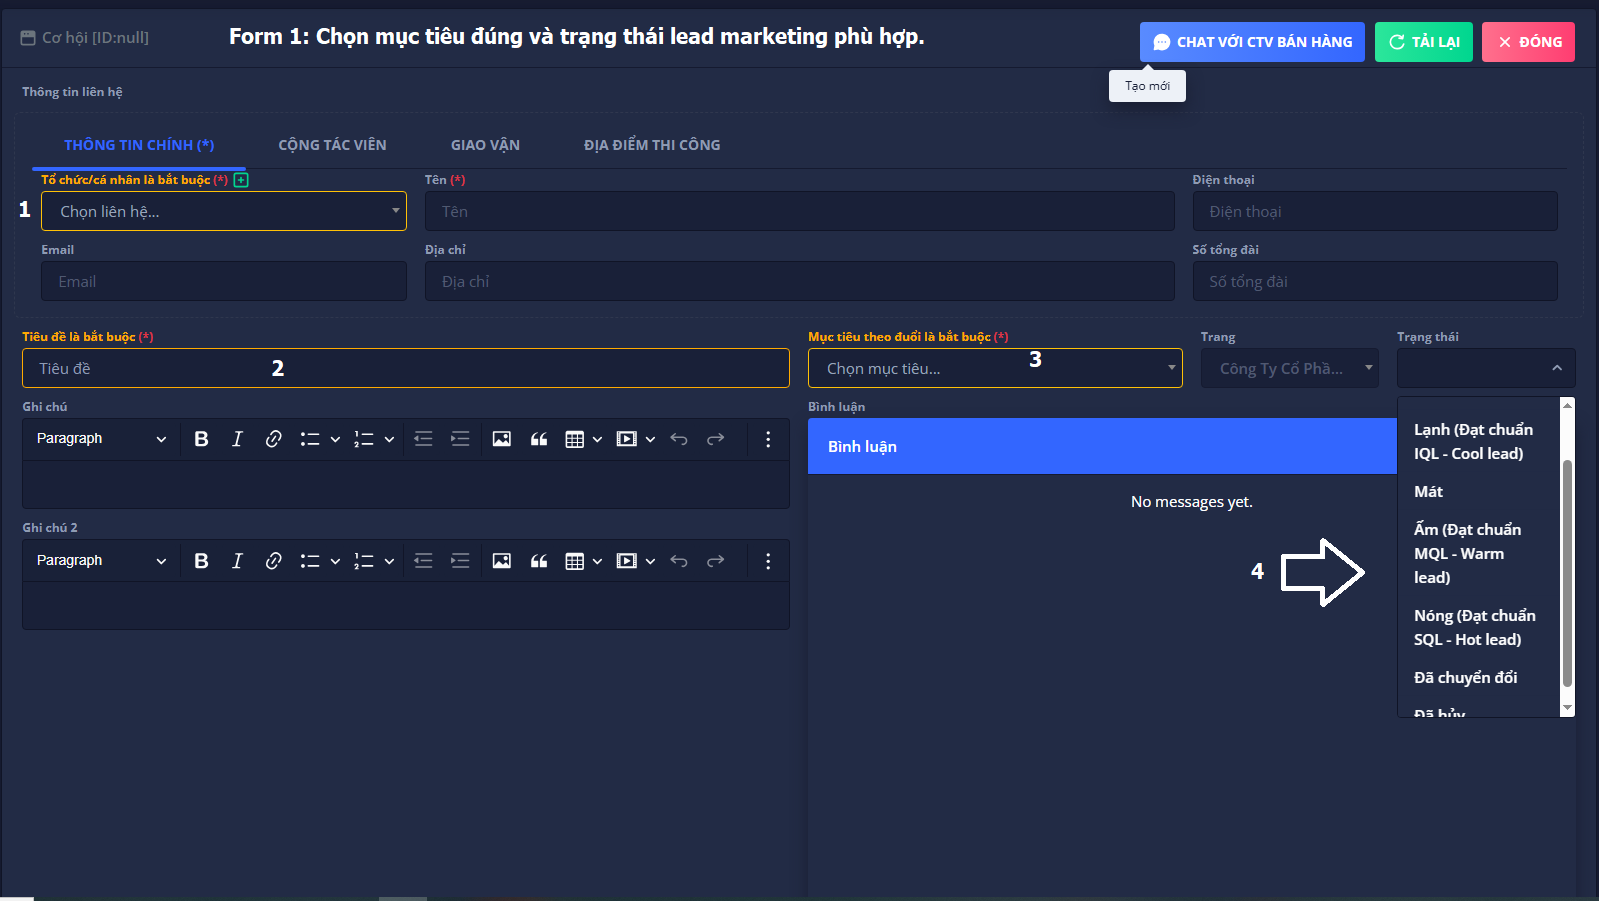The image size is (1599, 901).
Task: Click Italic in the Ghi chú 2 editor
Action: coord(237,561)
